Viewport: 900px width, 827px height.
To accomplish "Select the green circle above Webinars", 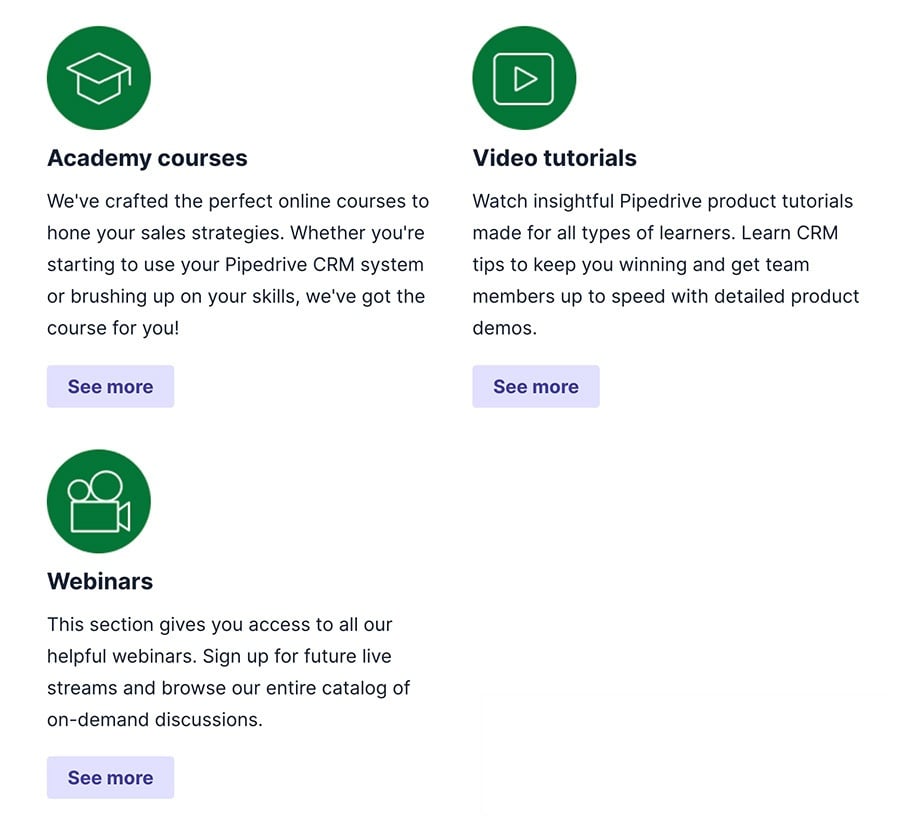I will tap(98, 501).
